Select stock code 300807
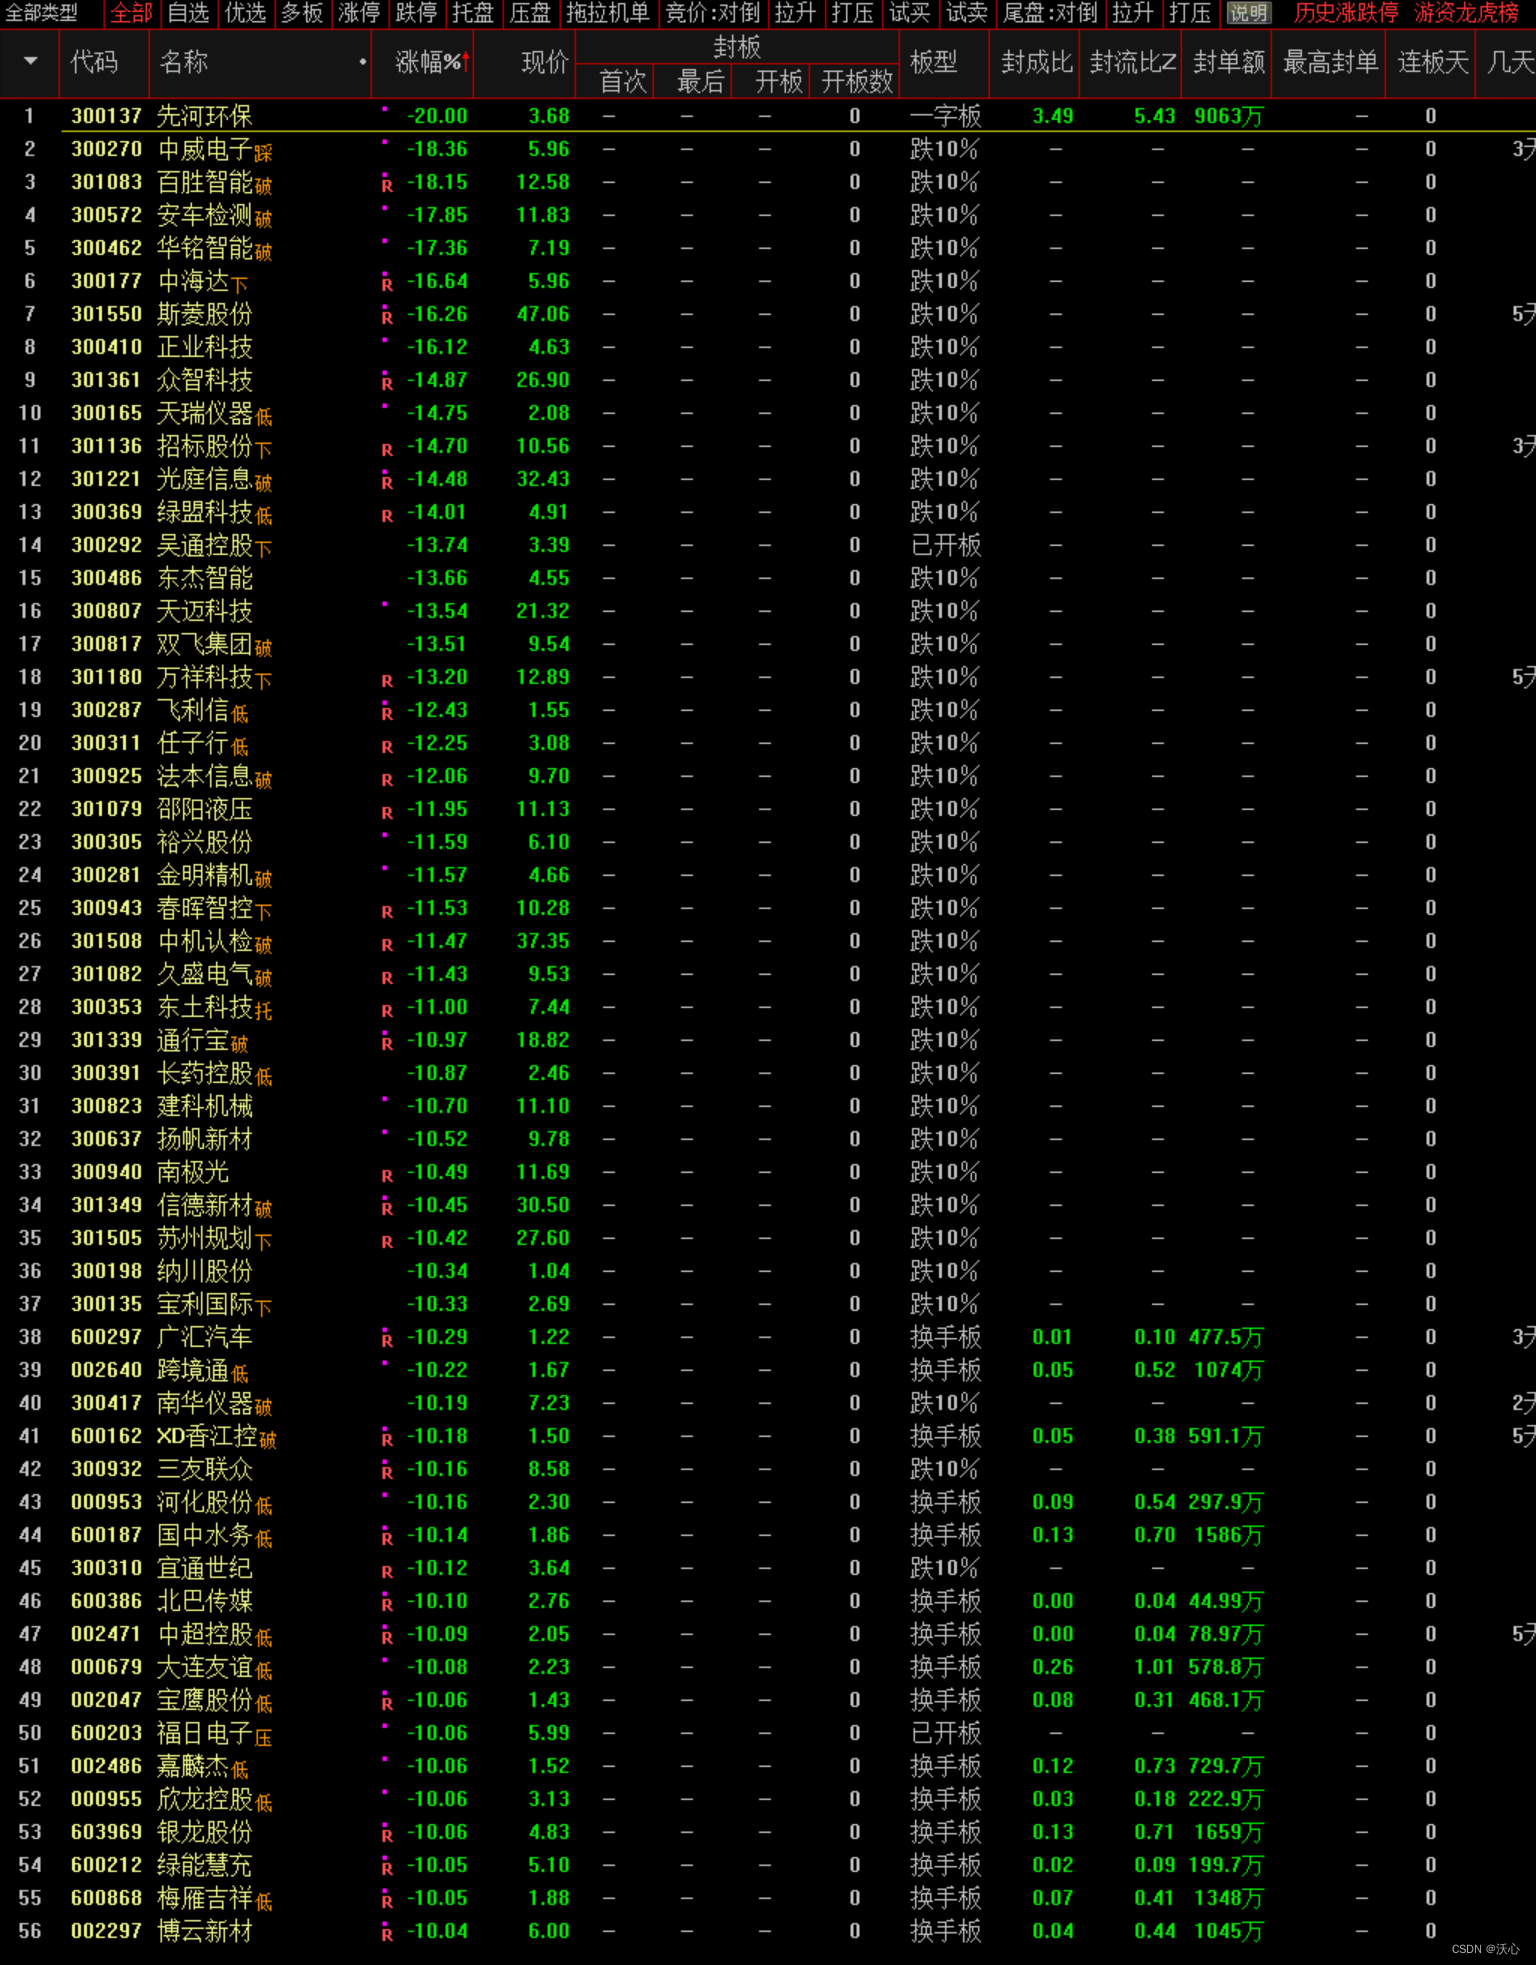This screenshot has width=1536, height=1965. pos(106,612)
